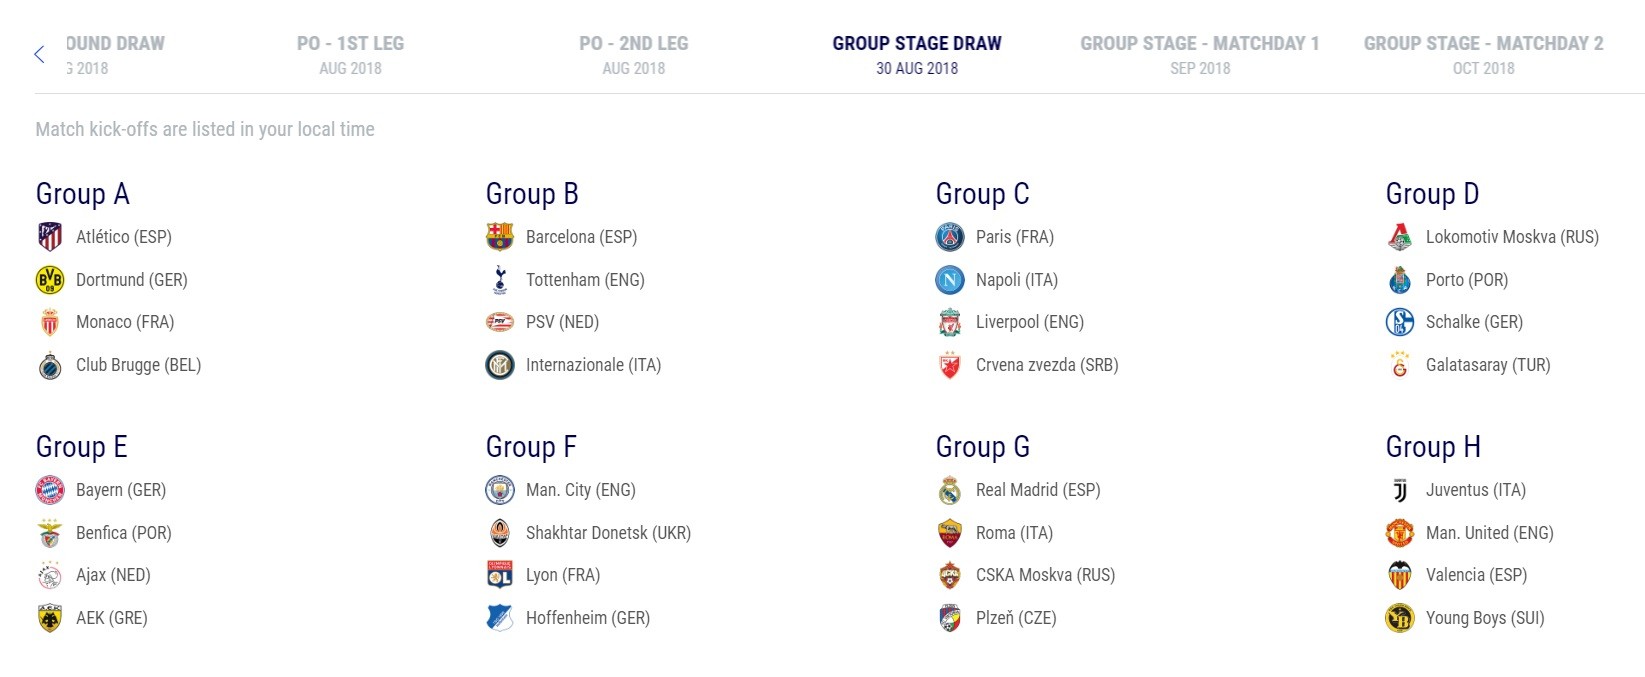This screenshot has height=677, width=1645.
Task: Open the PO - 2nd Leg tab
Action: (x=634, y=55)
